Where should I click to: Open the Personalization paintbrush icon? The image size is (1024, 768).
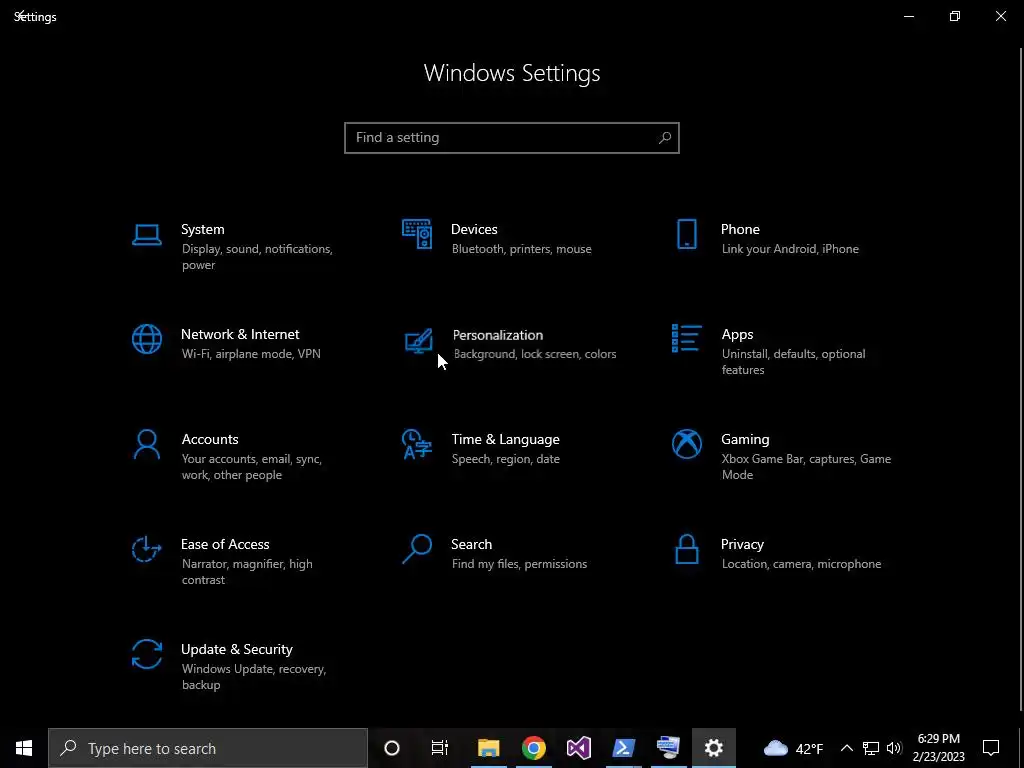[x=418, y=341]
